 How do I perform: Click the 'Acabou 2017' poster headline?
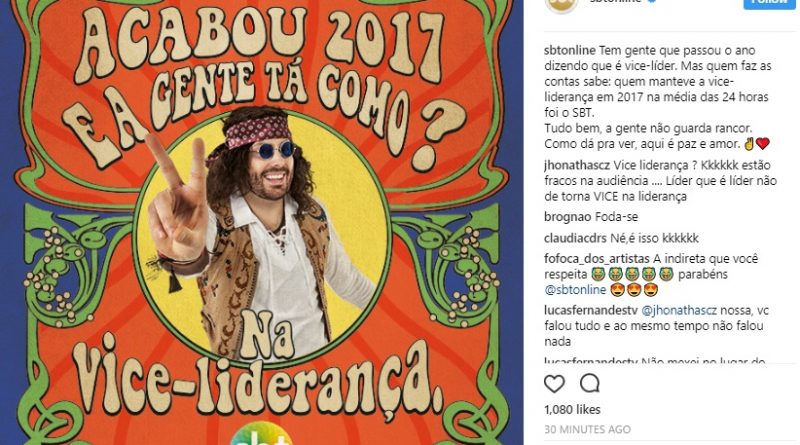tap(261, 43)
